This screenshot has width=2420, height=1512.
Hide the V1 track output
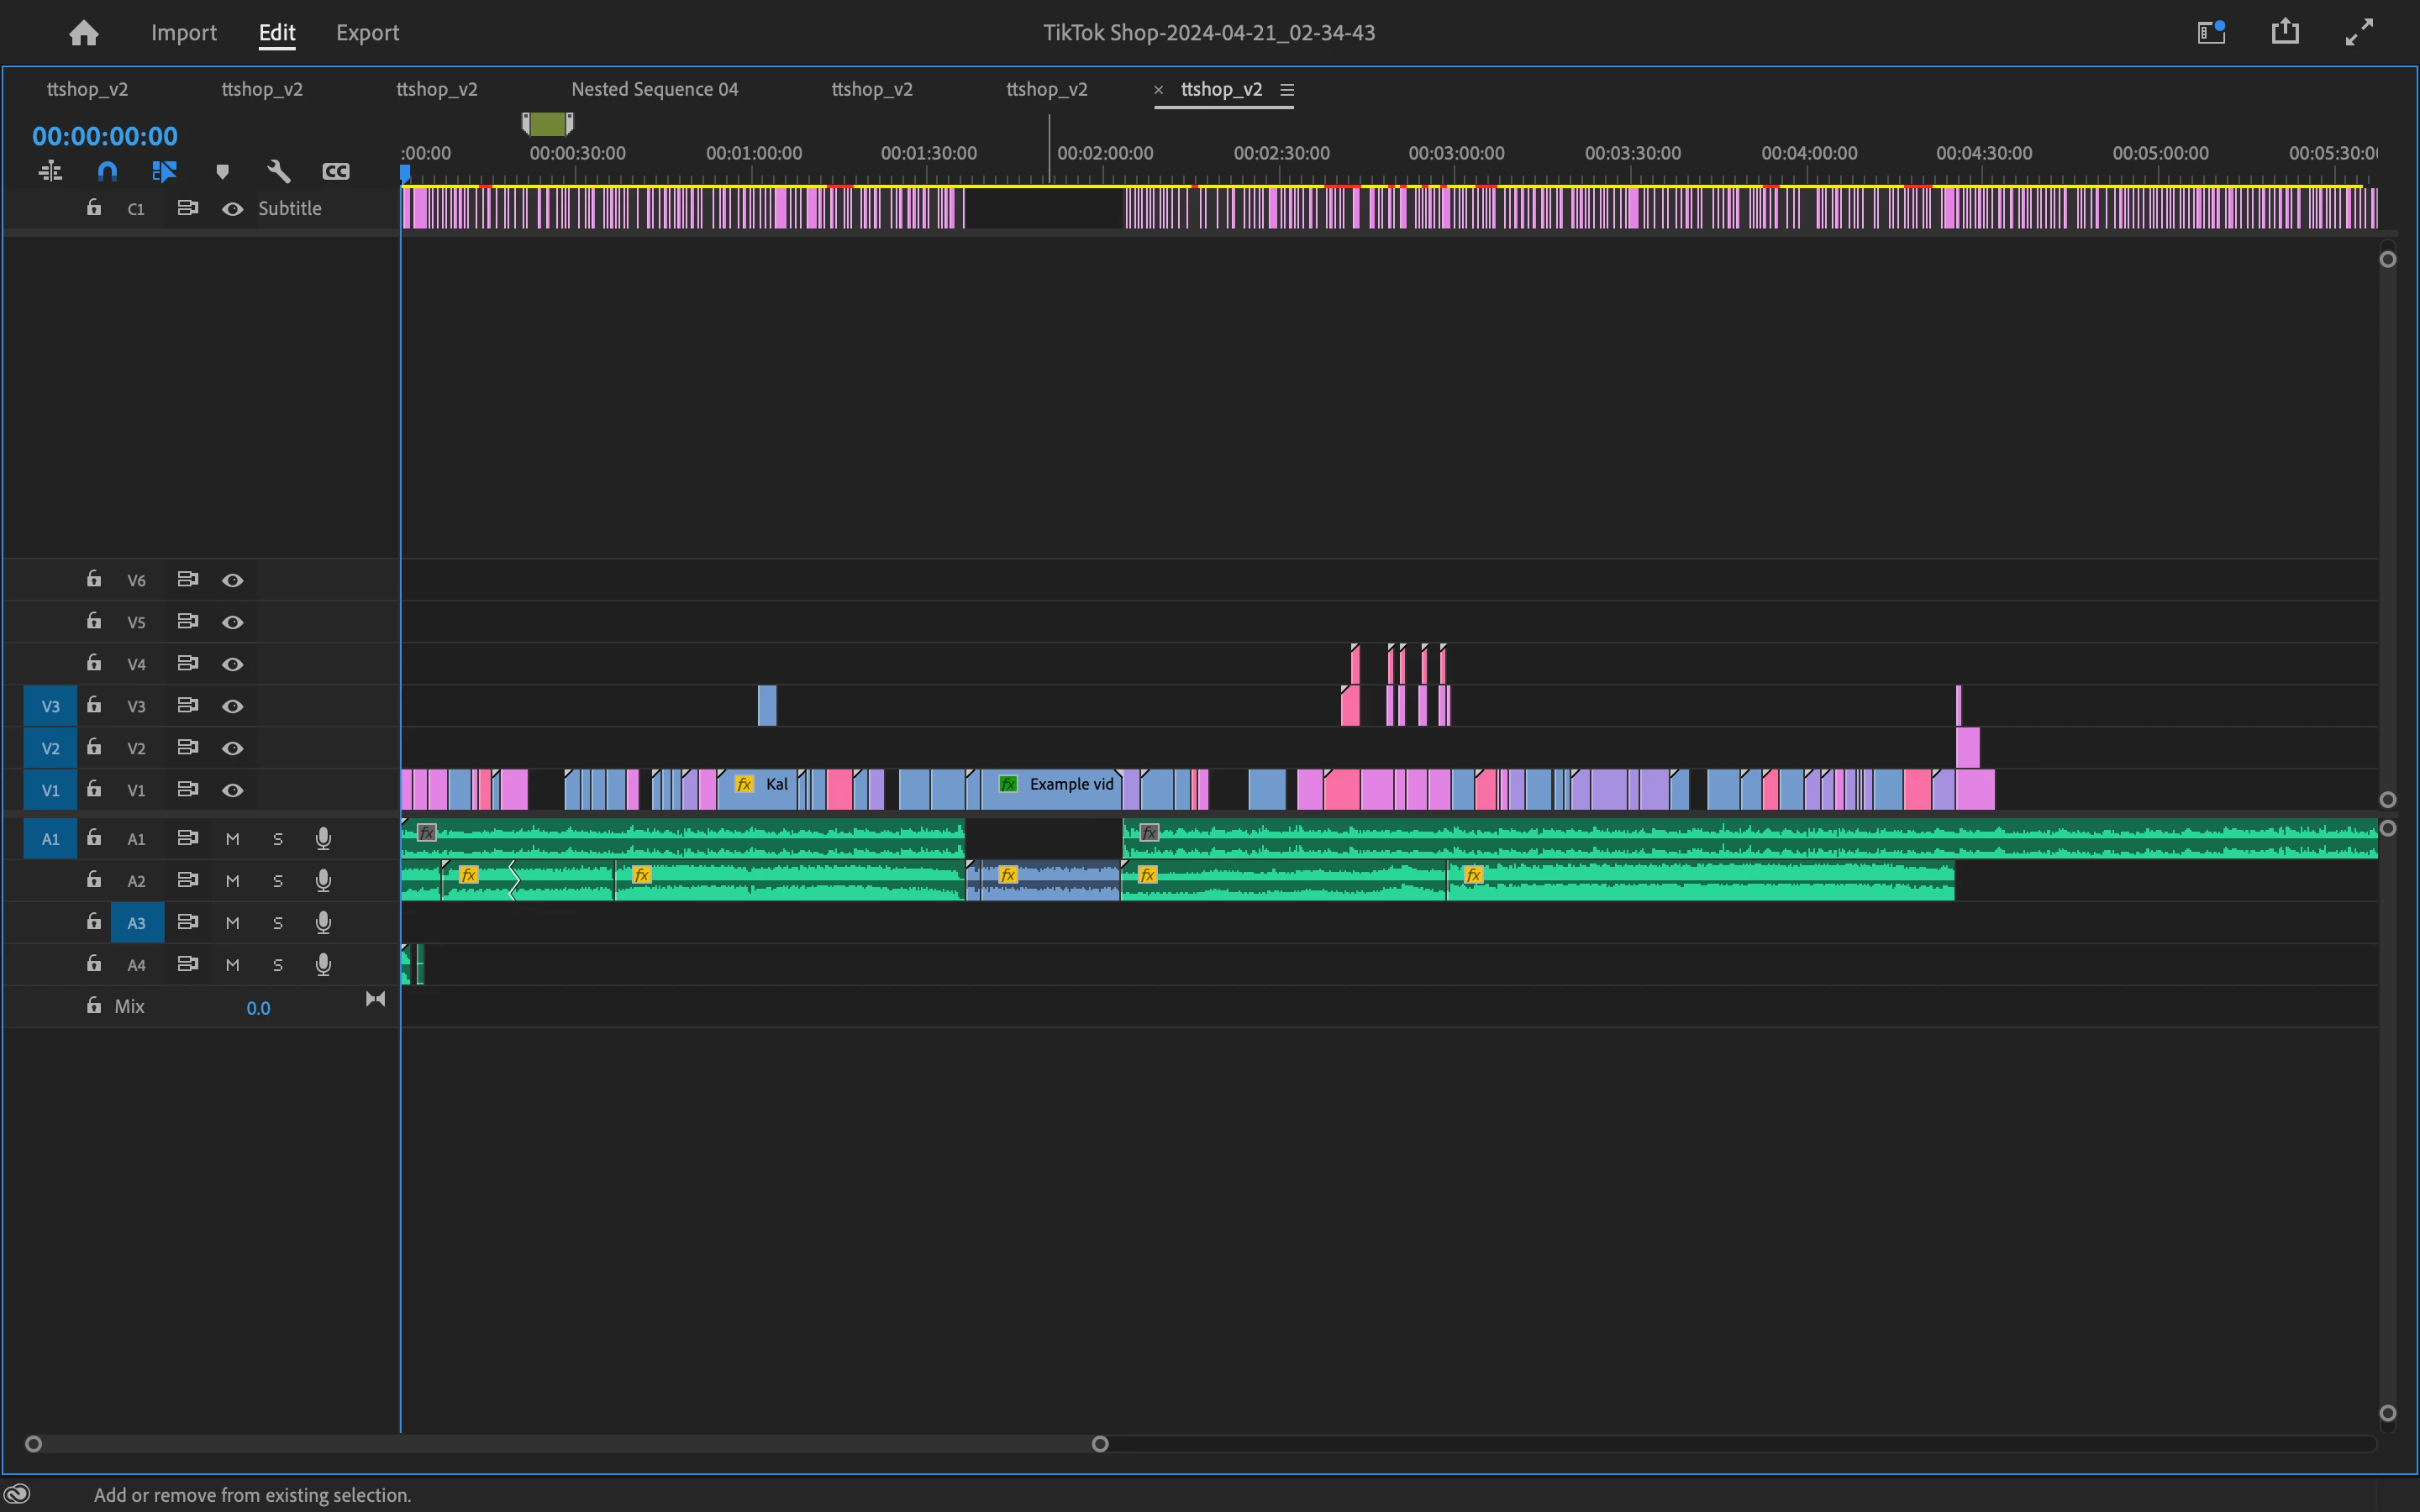(232, 790)
